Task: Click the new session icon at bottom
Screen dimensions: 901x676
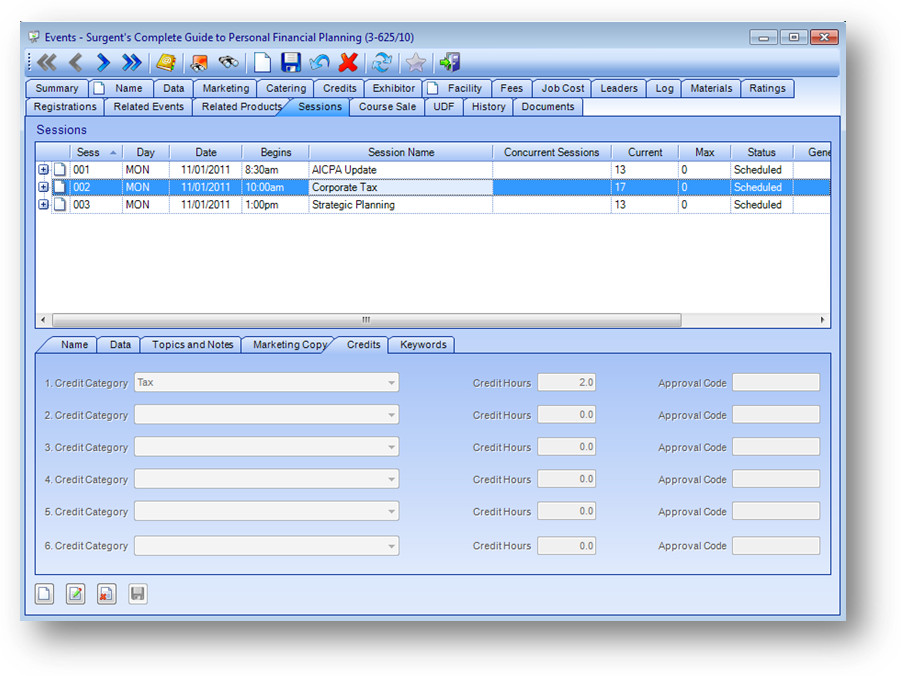Action: (x=44, y=594)
